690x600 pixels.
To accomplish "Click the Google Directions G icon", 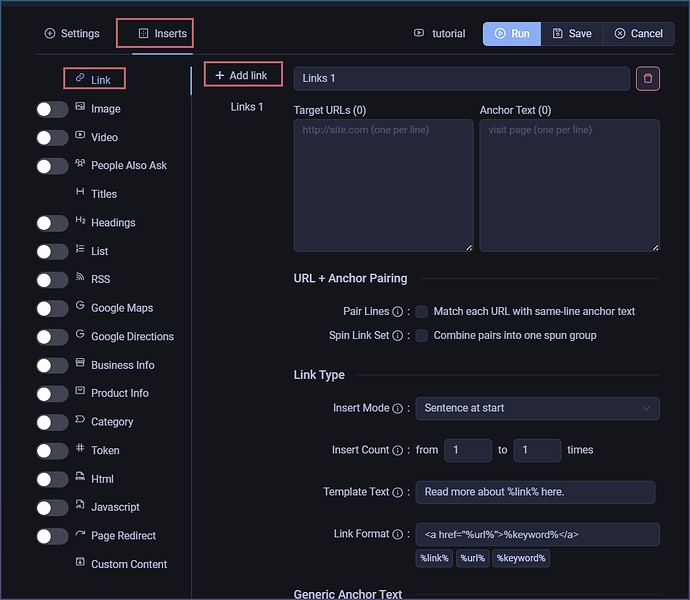I will [80, 334].
